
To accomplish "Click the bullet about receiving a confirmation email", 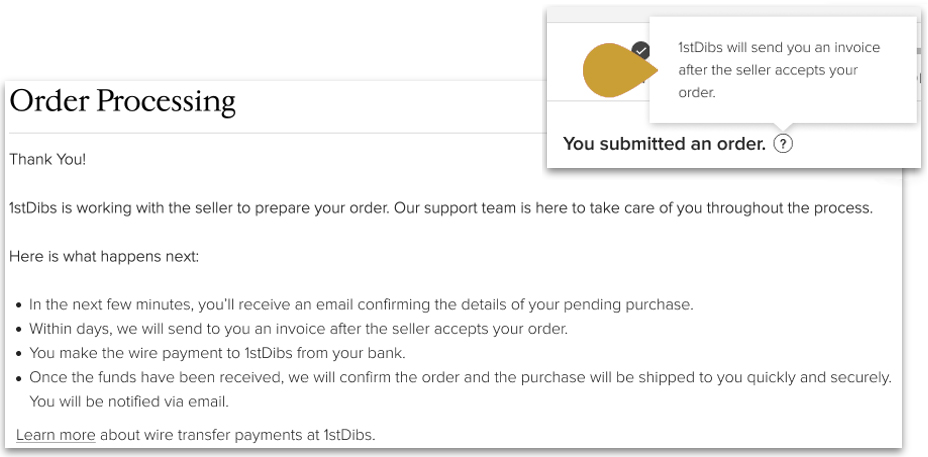I will point(361,305).
